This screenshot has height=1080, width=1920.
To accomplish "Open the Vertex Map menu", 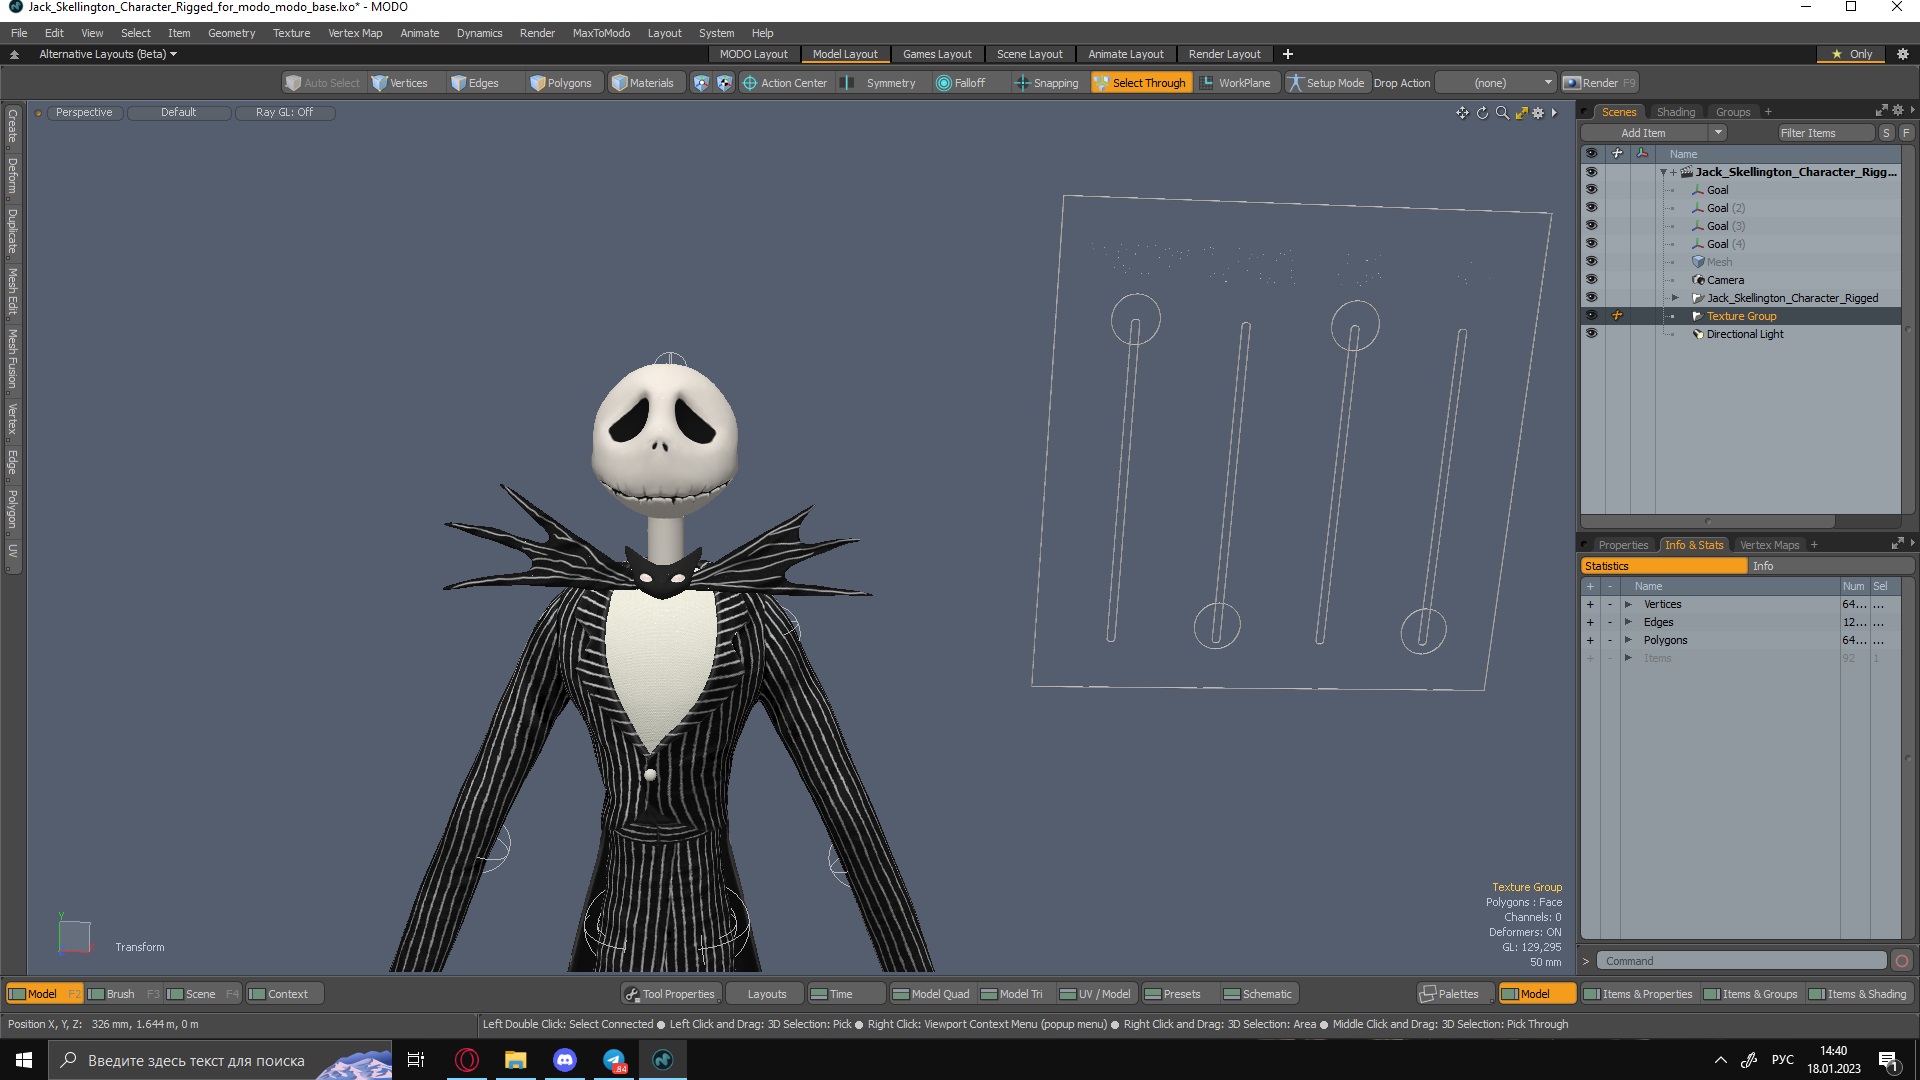I will point(355,33).
